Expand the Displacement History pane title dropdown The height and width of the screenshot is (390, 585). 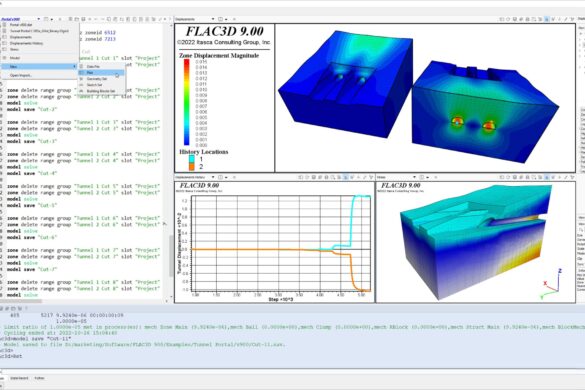[x=213, y=177]
